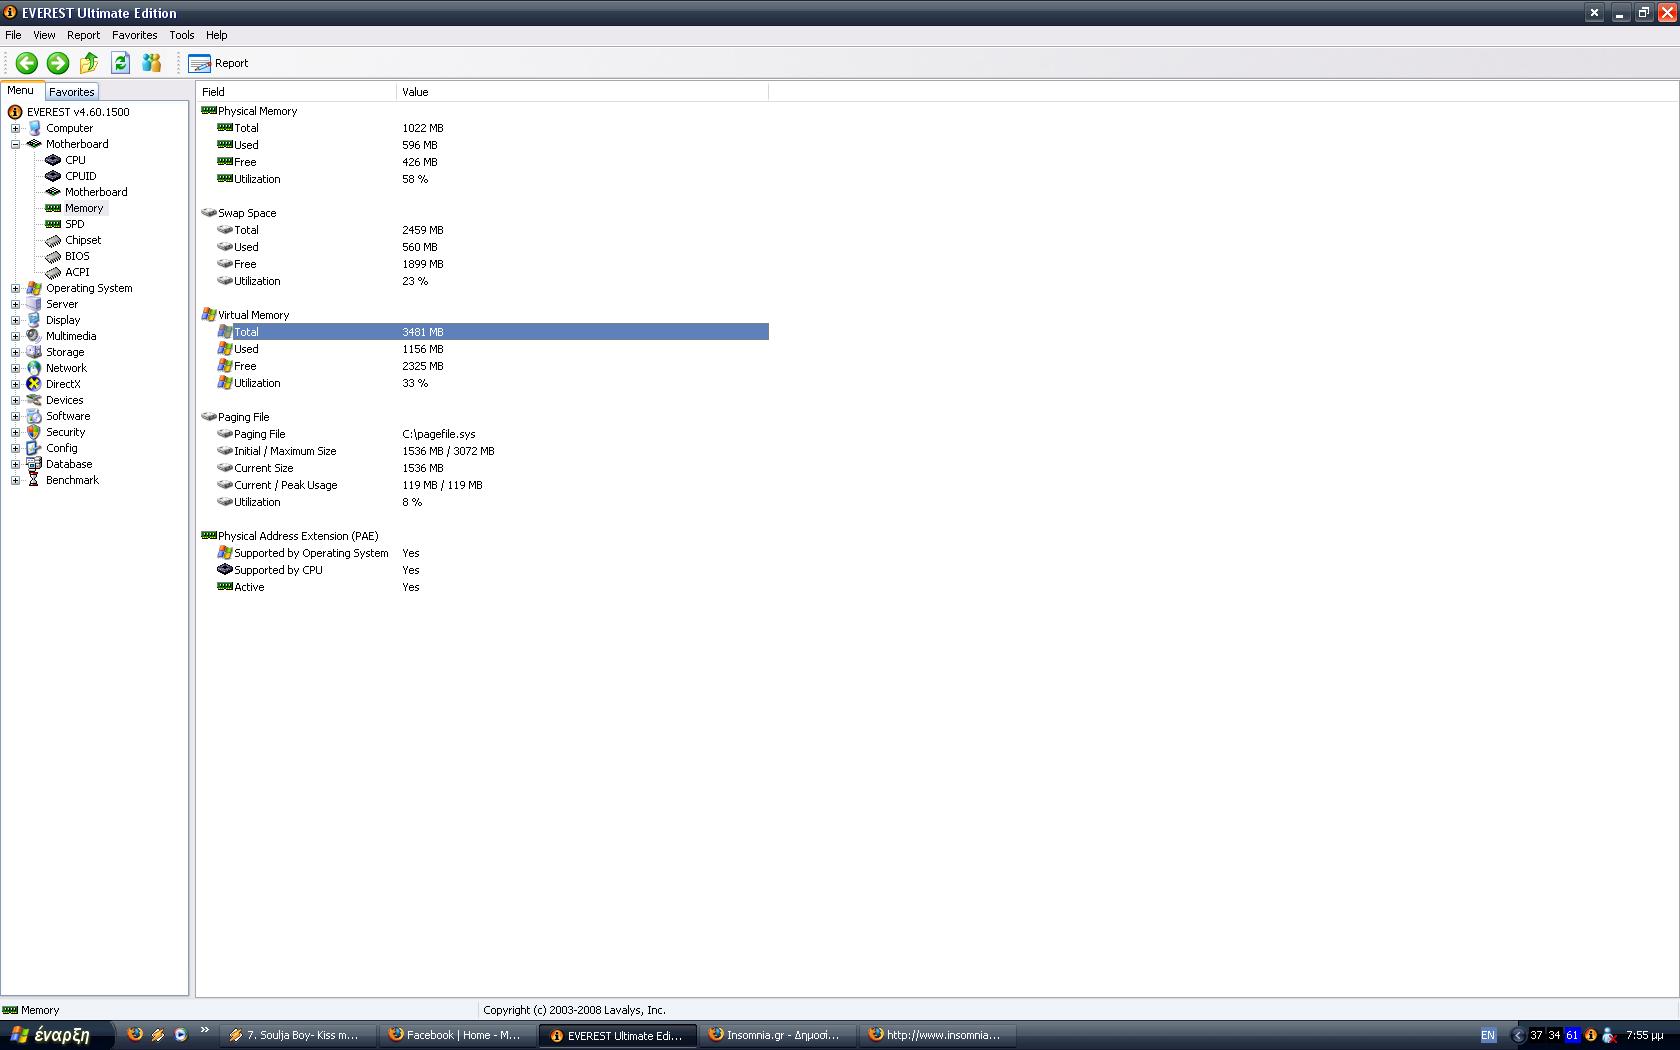Select the Swap Space Total 2459 MB row
1680x1050 pixels.
pyautogui.click(x=483, y=230)
